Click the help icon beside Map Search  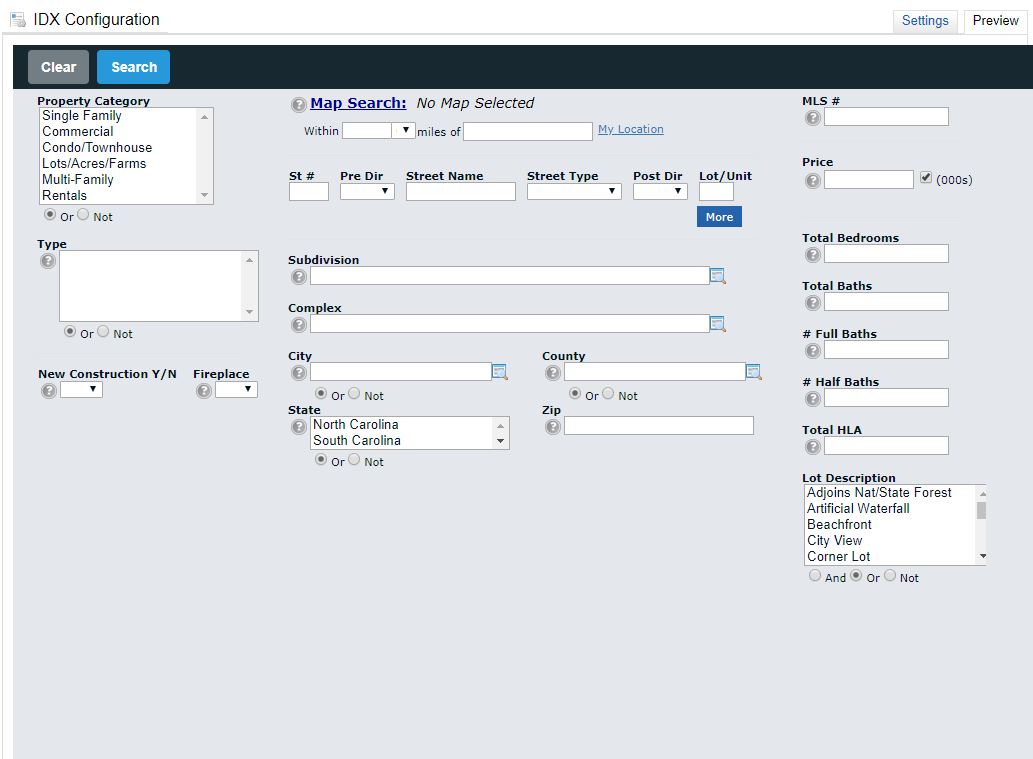click(299, 104)
